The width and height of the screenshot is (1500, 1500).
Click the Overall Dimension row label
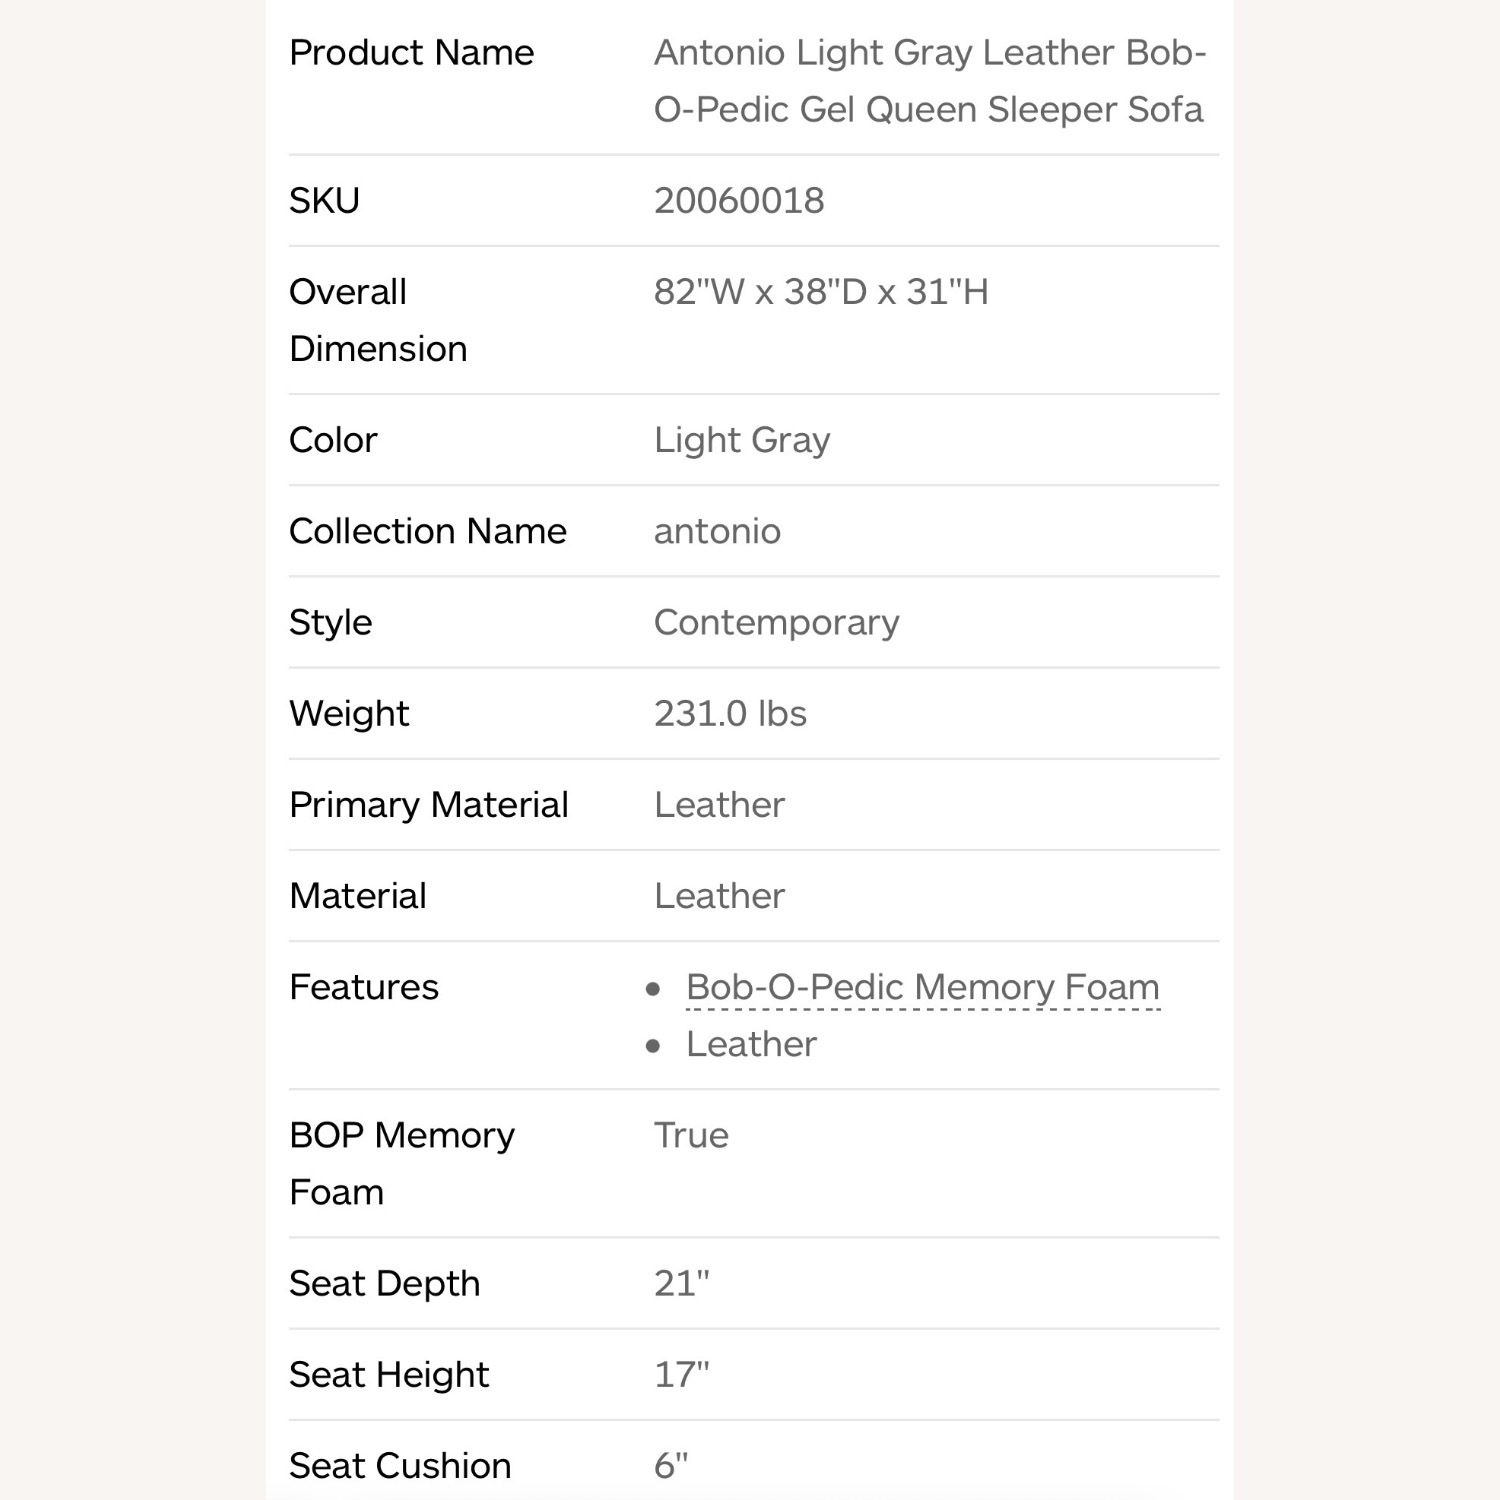pos(377,320)
